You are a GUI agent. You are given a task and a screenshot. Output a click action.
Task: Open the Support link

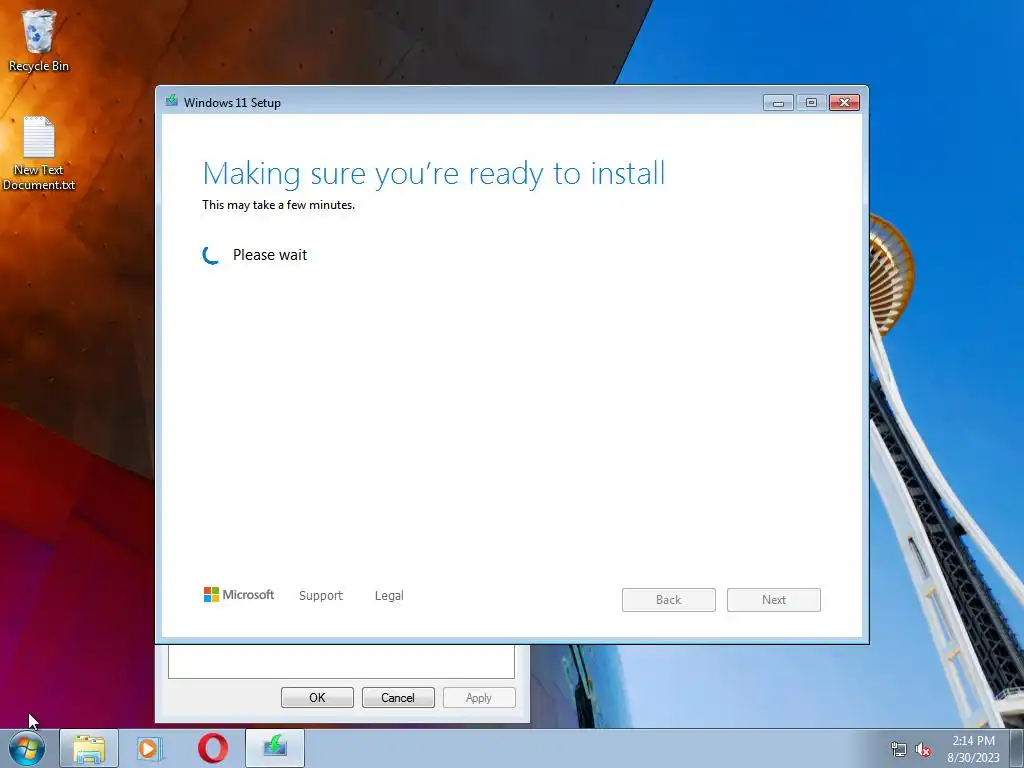coord(321,596)
